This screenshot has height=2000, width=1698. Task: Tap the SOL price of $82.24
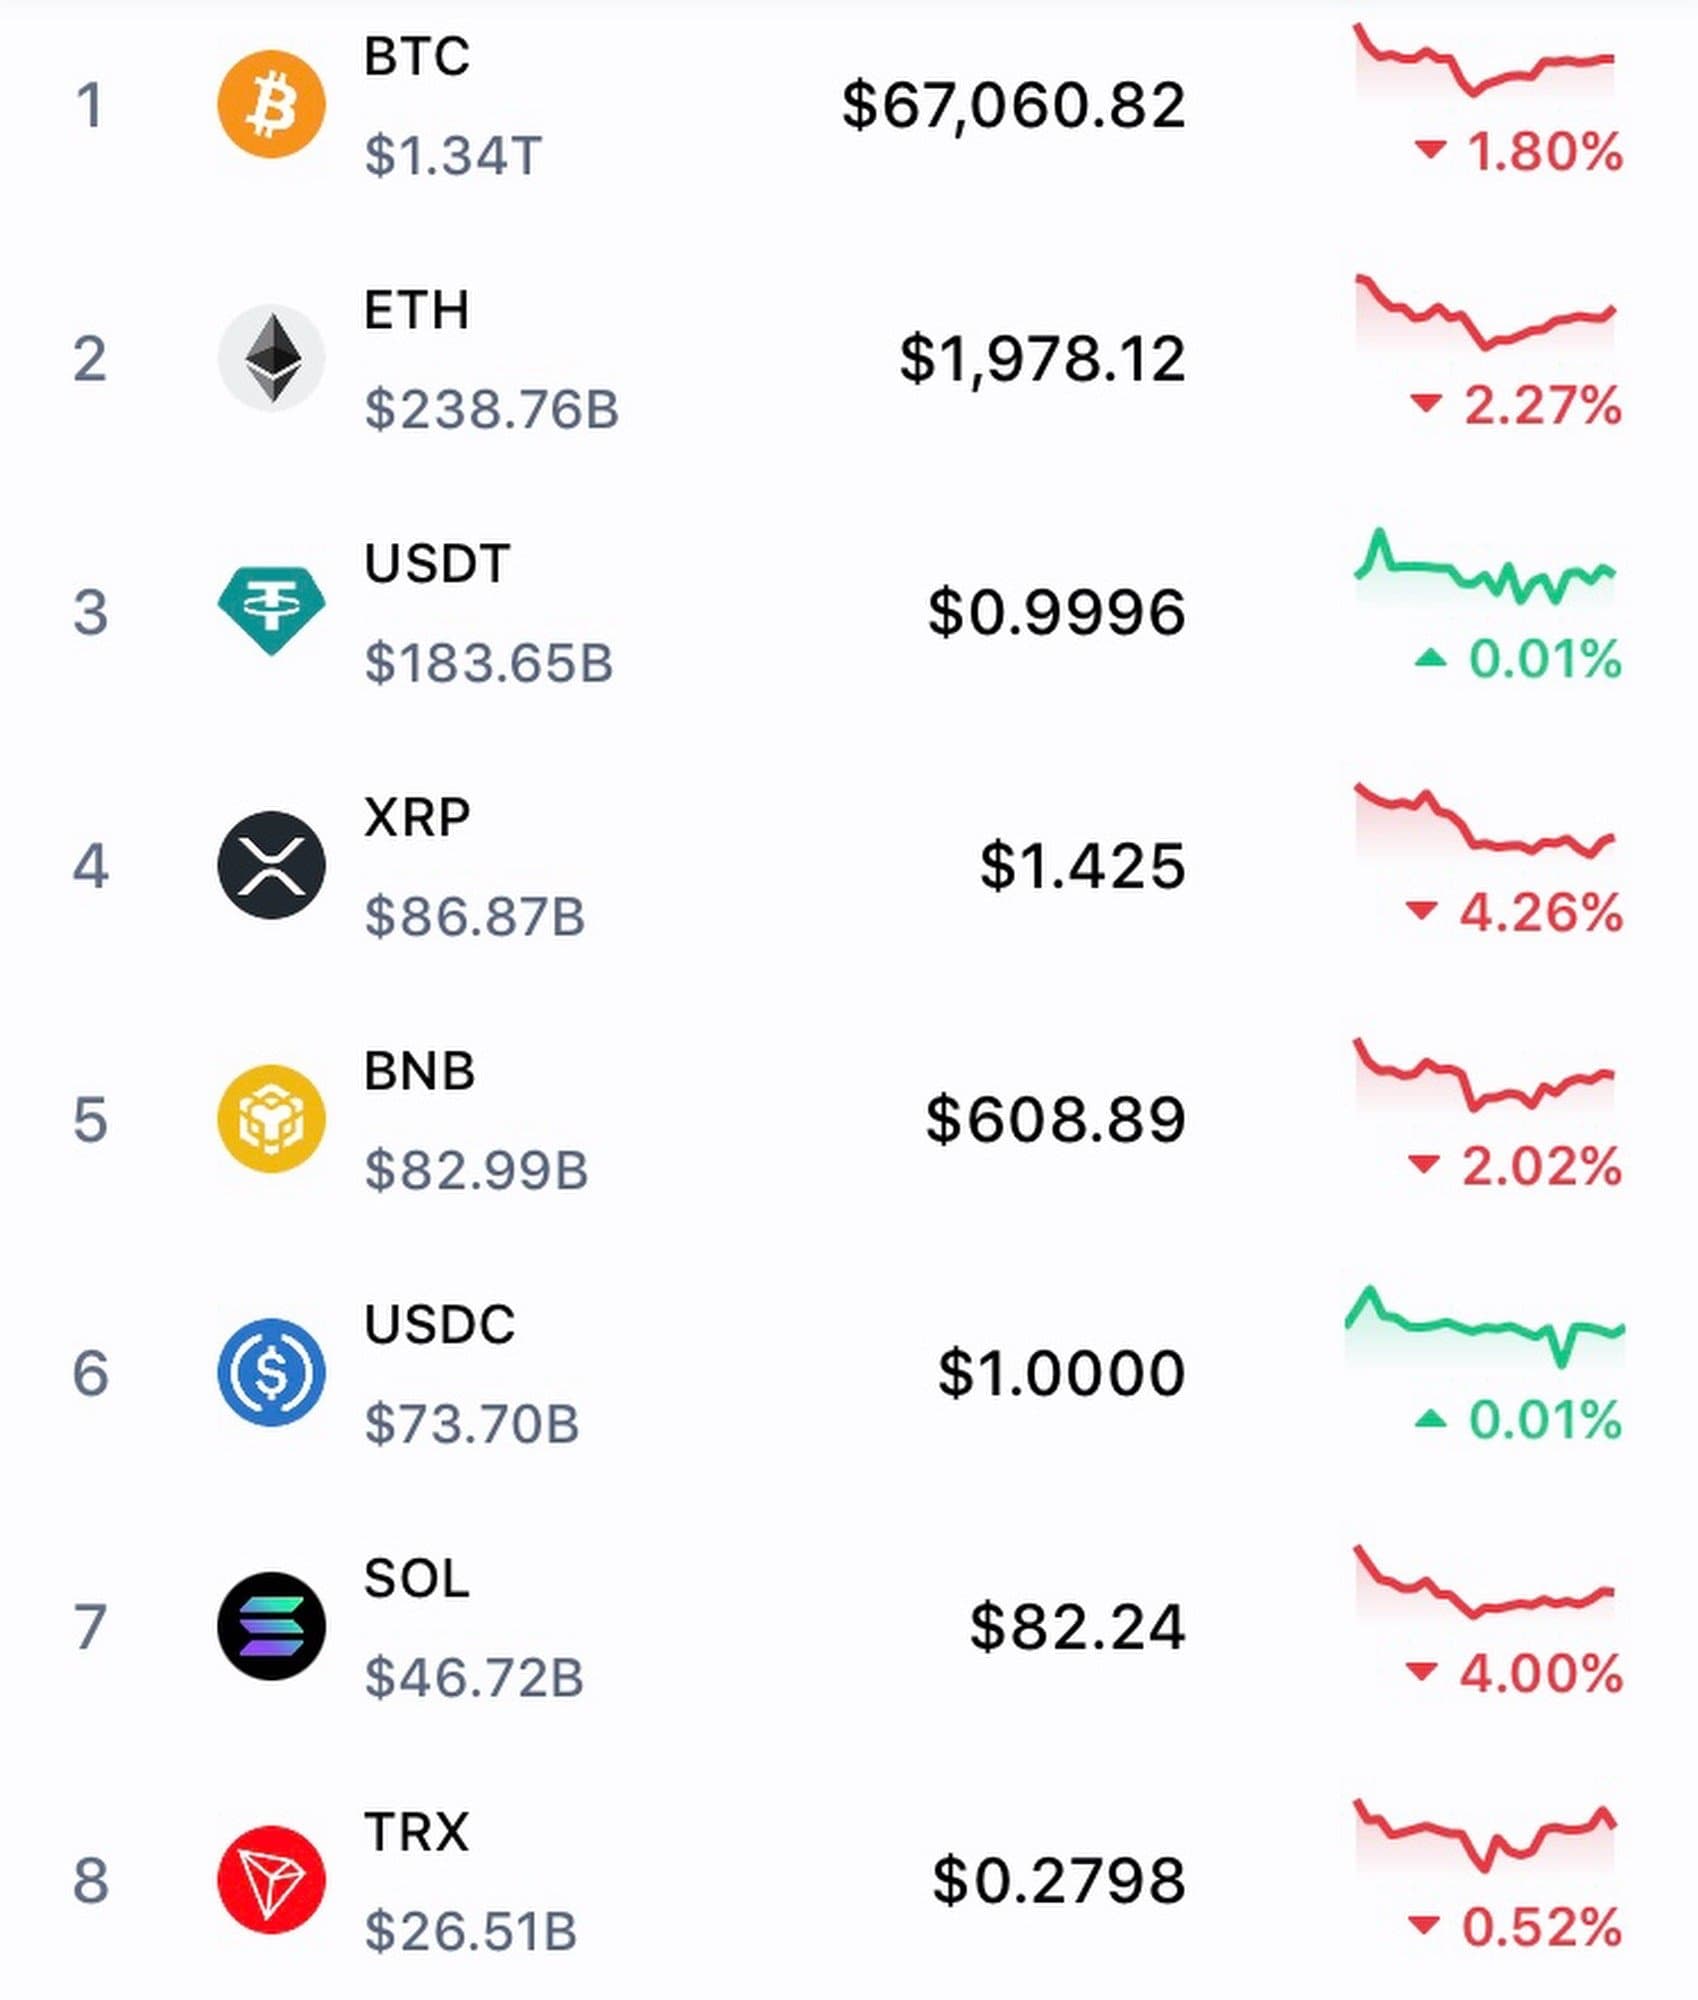pyautogui.click(x=1077, y=1627)
